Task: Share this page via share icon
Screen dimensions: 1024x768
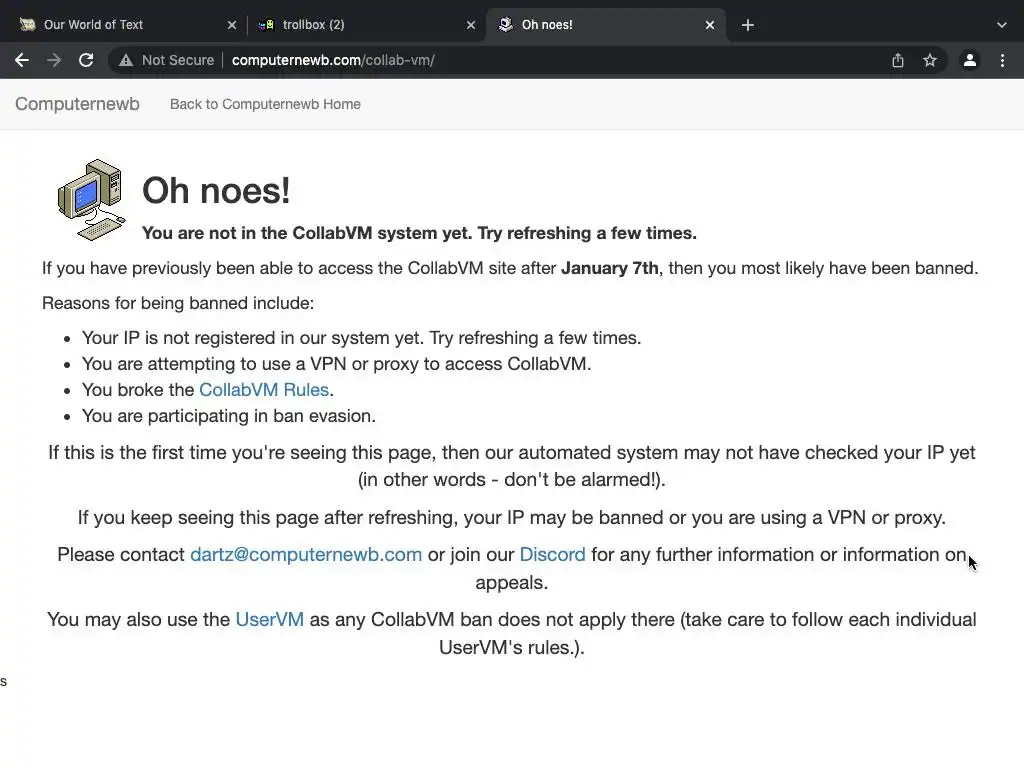Action: 898,60
